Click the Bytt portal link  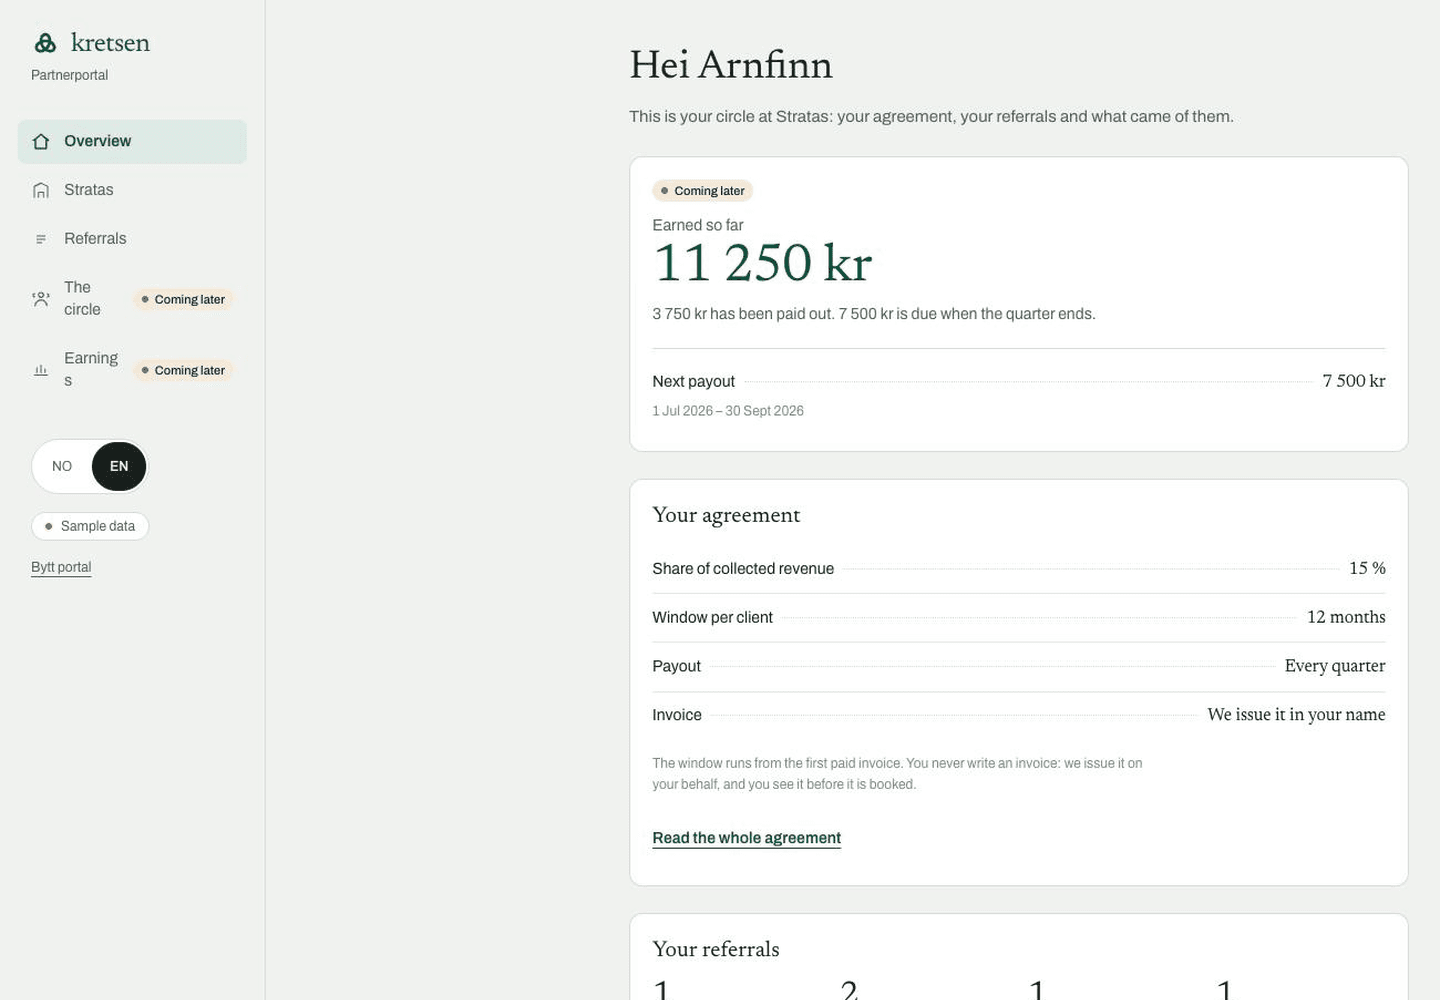(61, 567)
